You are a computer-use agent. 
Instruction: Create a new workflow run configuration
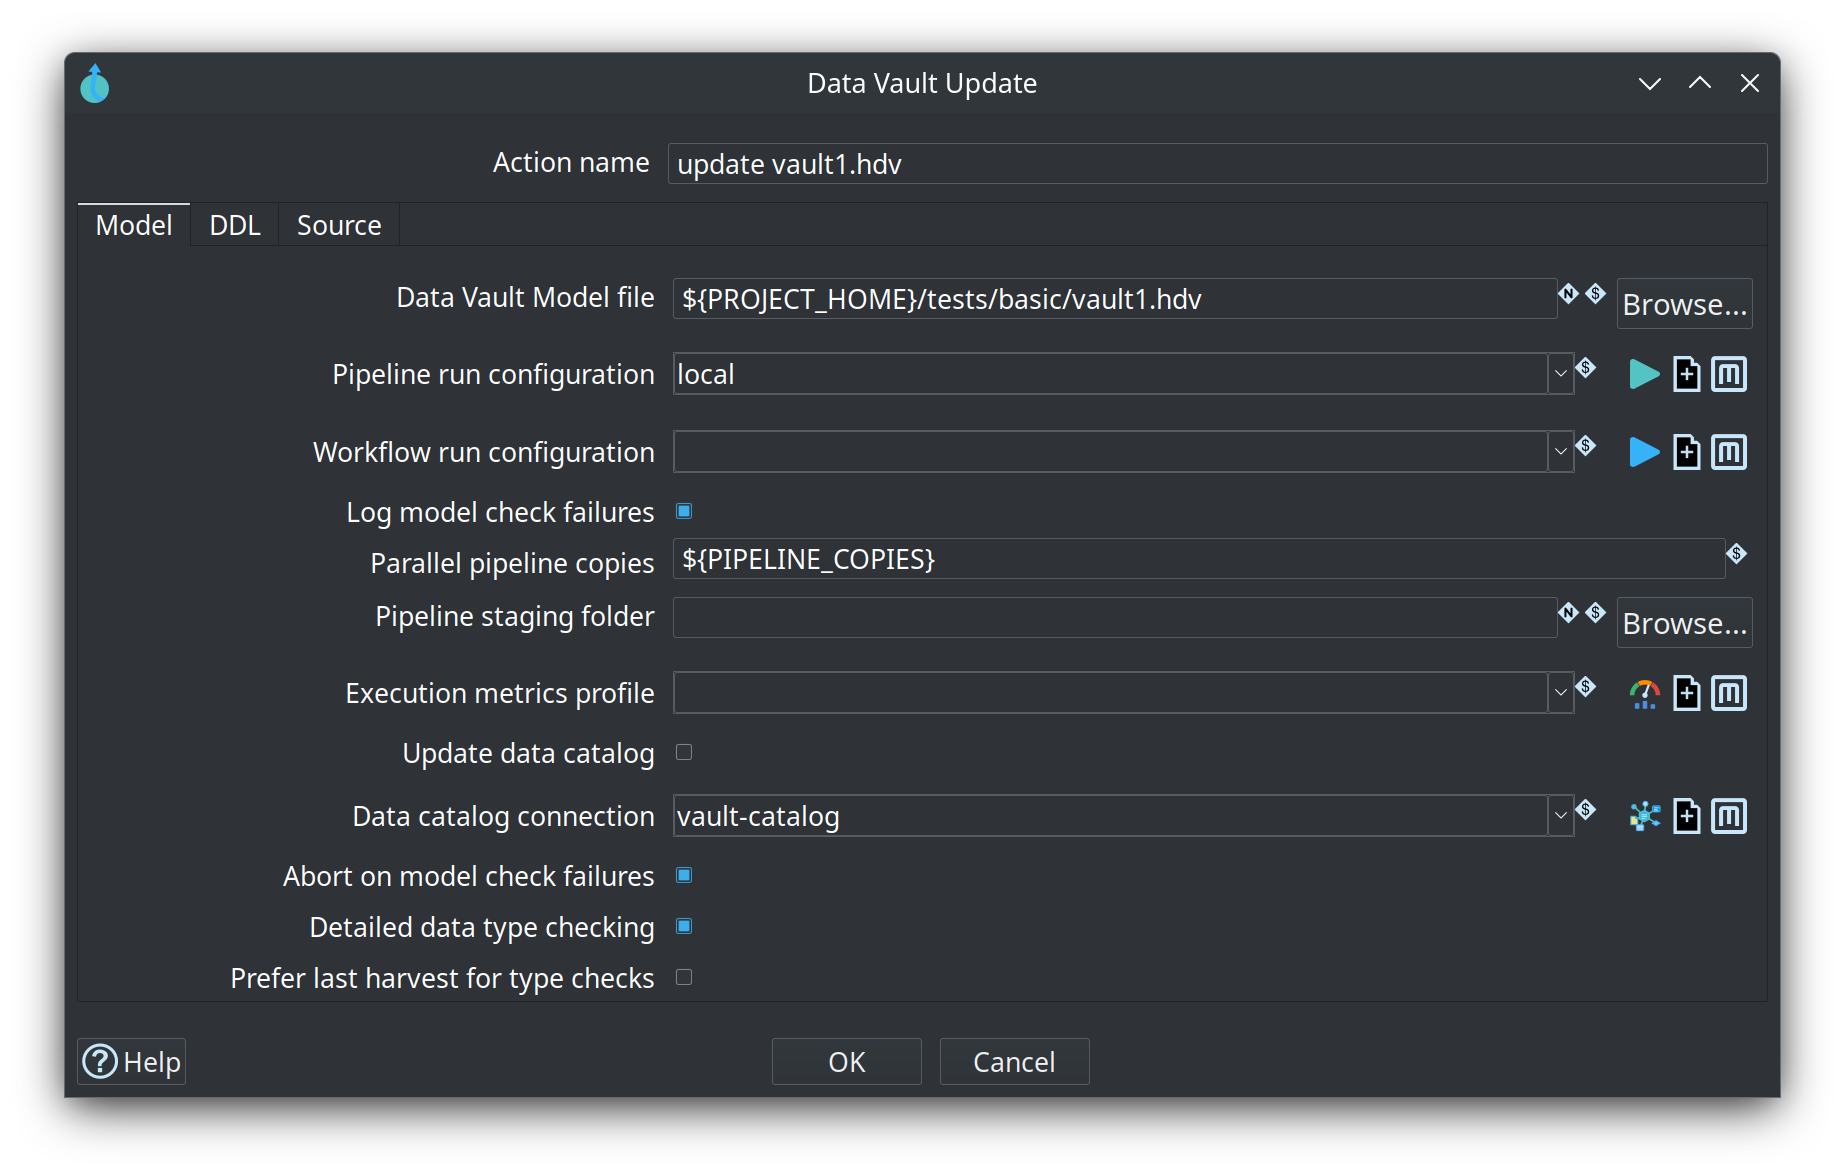coord(1687,452)
